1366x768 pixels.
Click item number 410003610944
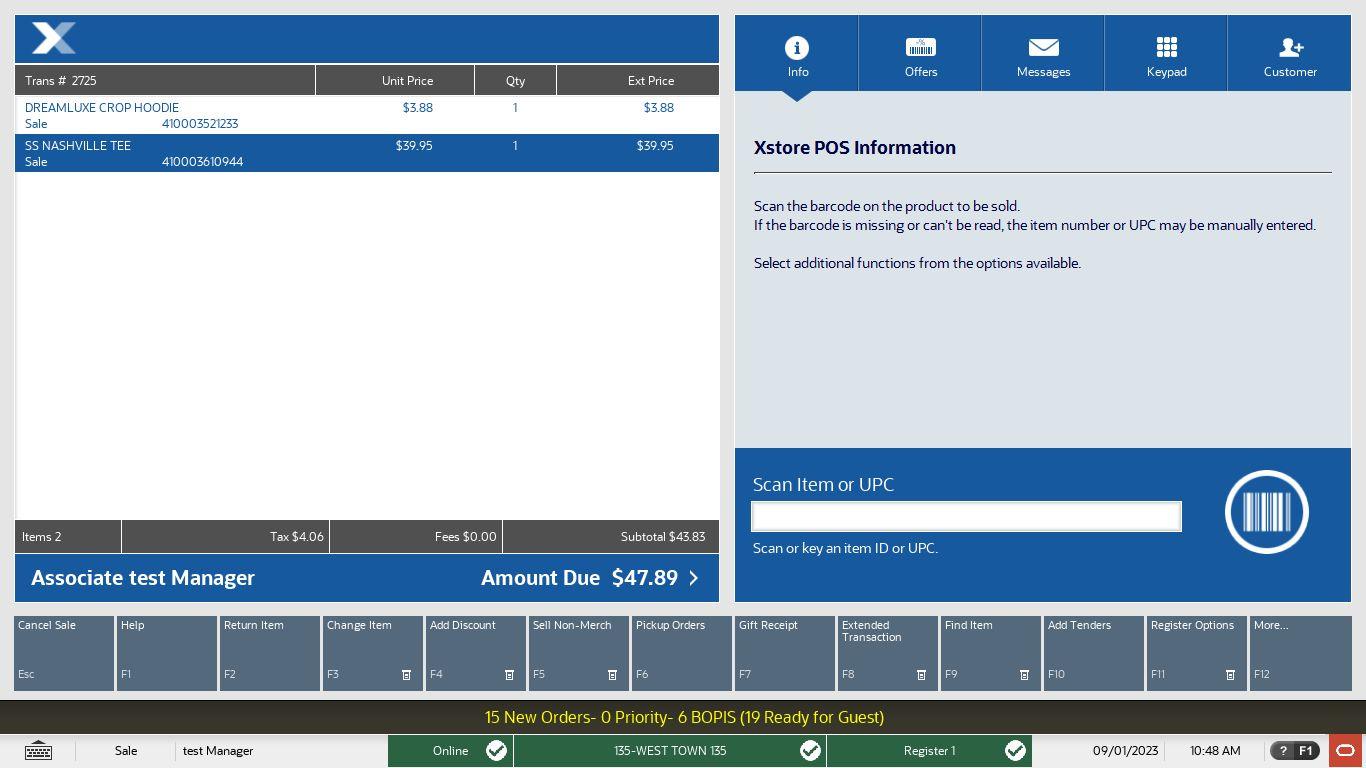[x=202, y=162]
